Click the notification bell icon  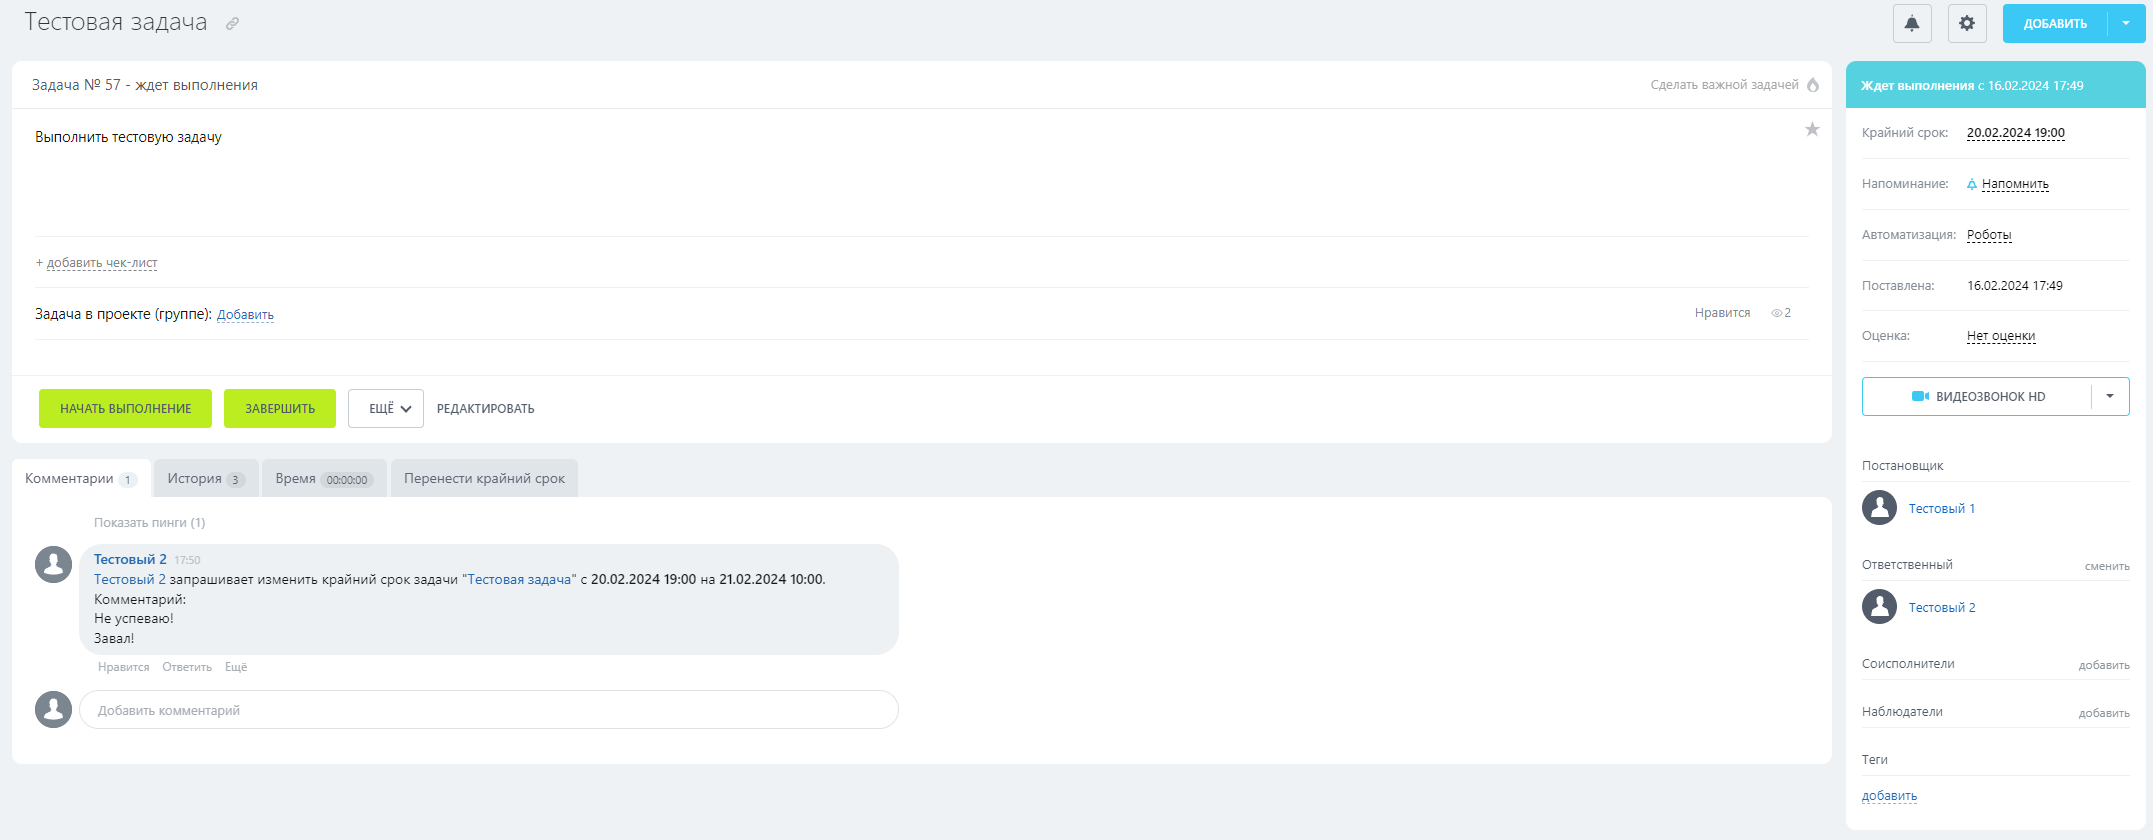tap(1911, 23)
